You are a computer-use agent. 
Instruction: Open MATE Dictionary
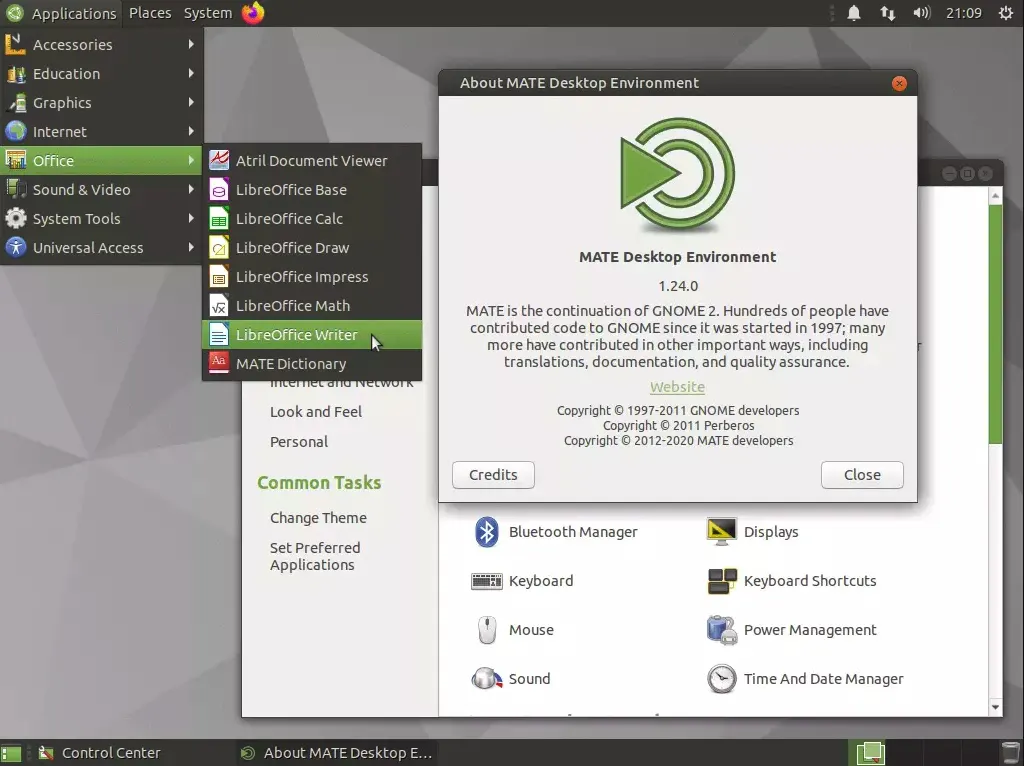pos(312,364)
